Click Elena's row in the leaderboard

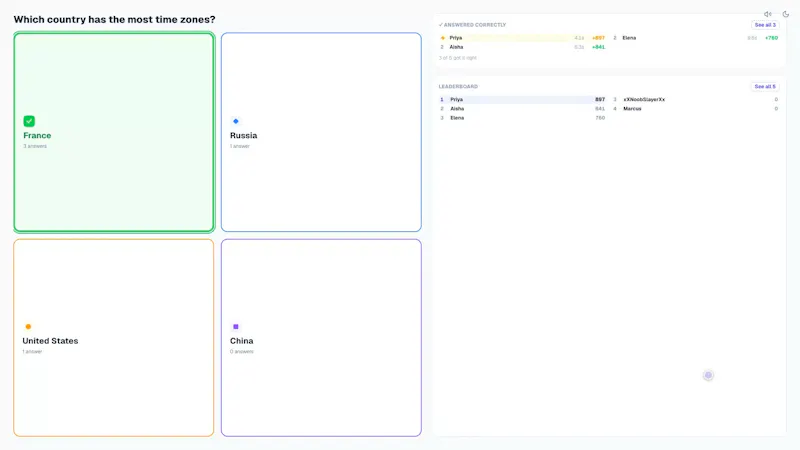point(522,118)
